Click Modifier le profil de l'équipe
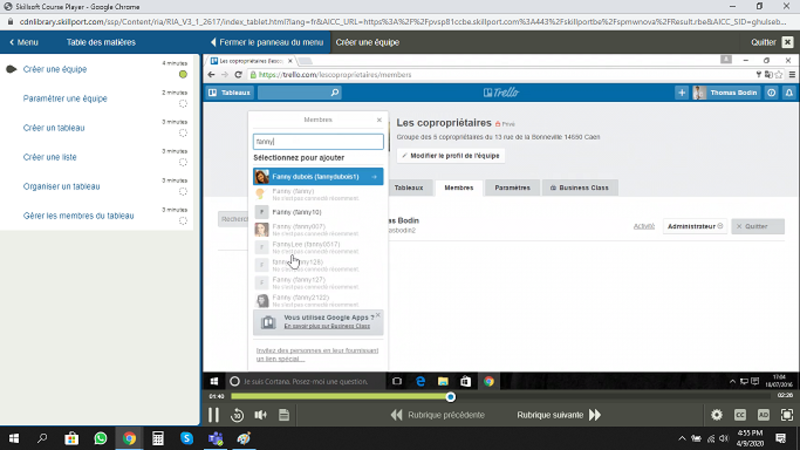Screen dimensions: 800x450 coord(451,156)
